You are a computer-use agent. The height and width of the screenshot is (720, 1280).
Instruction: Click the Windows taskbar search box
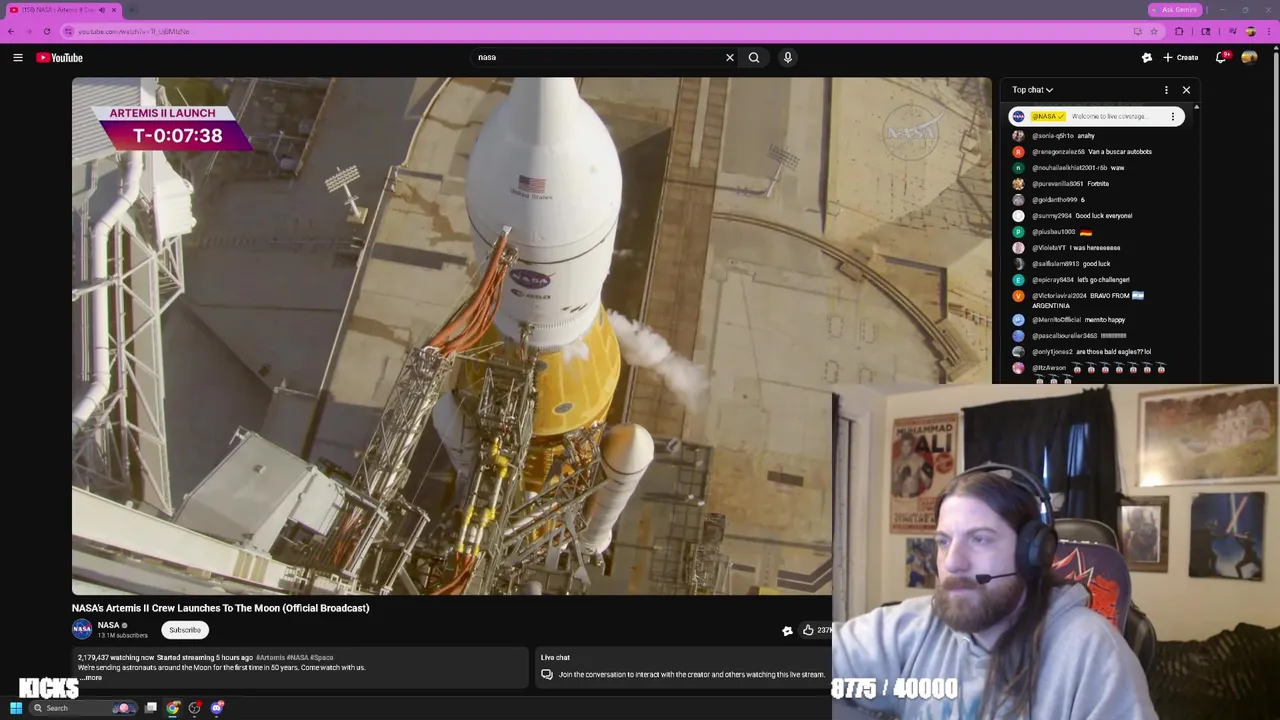point(85,708)
